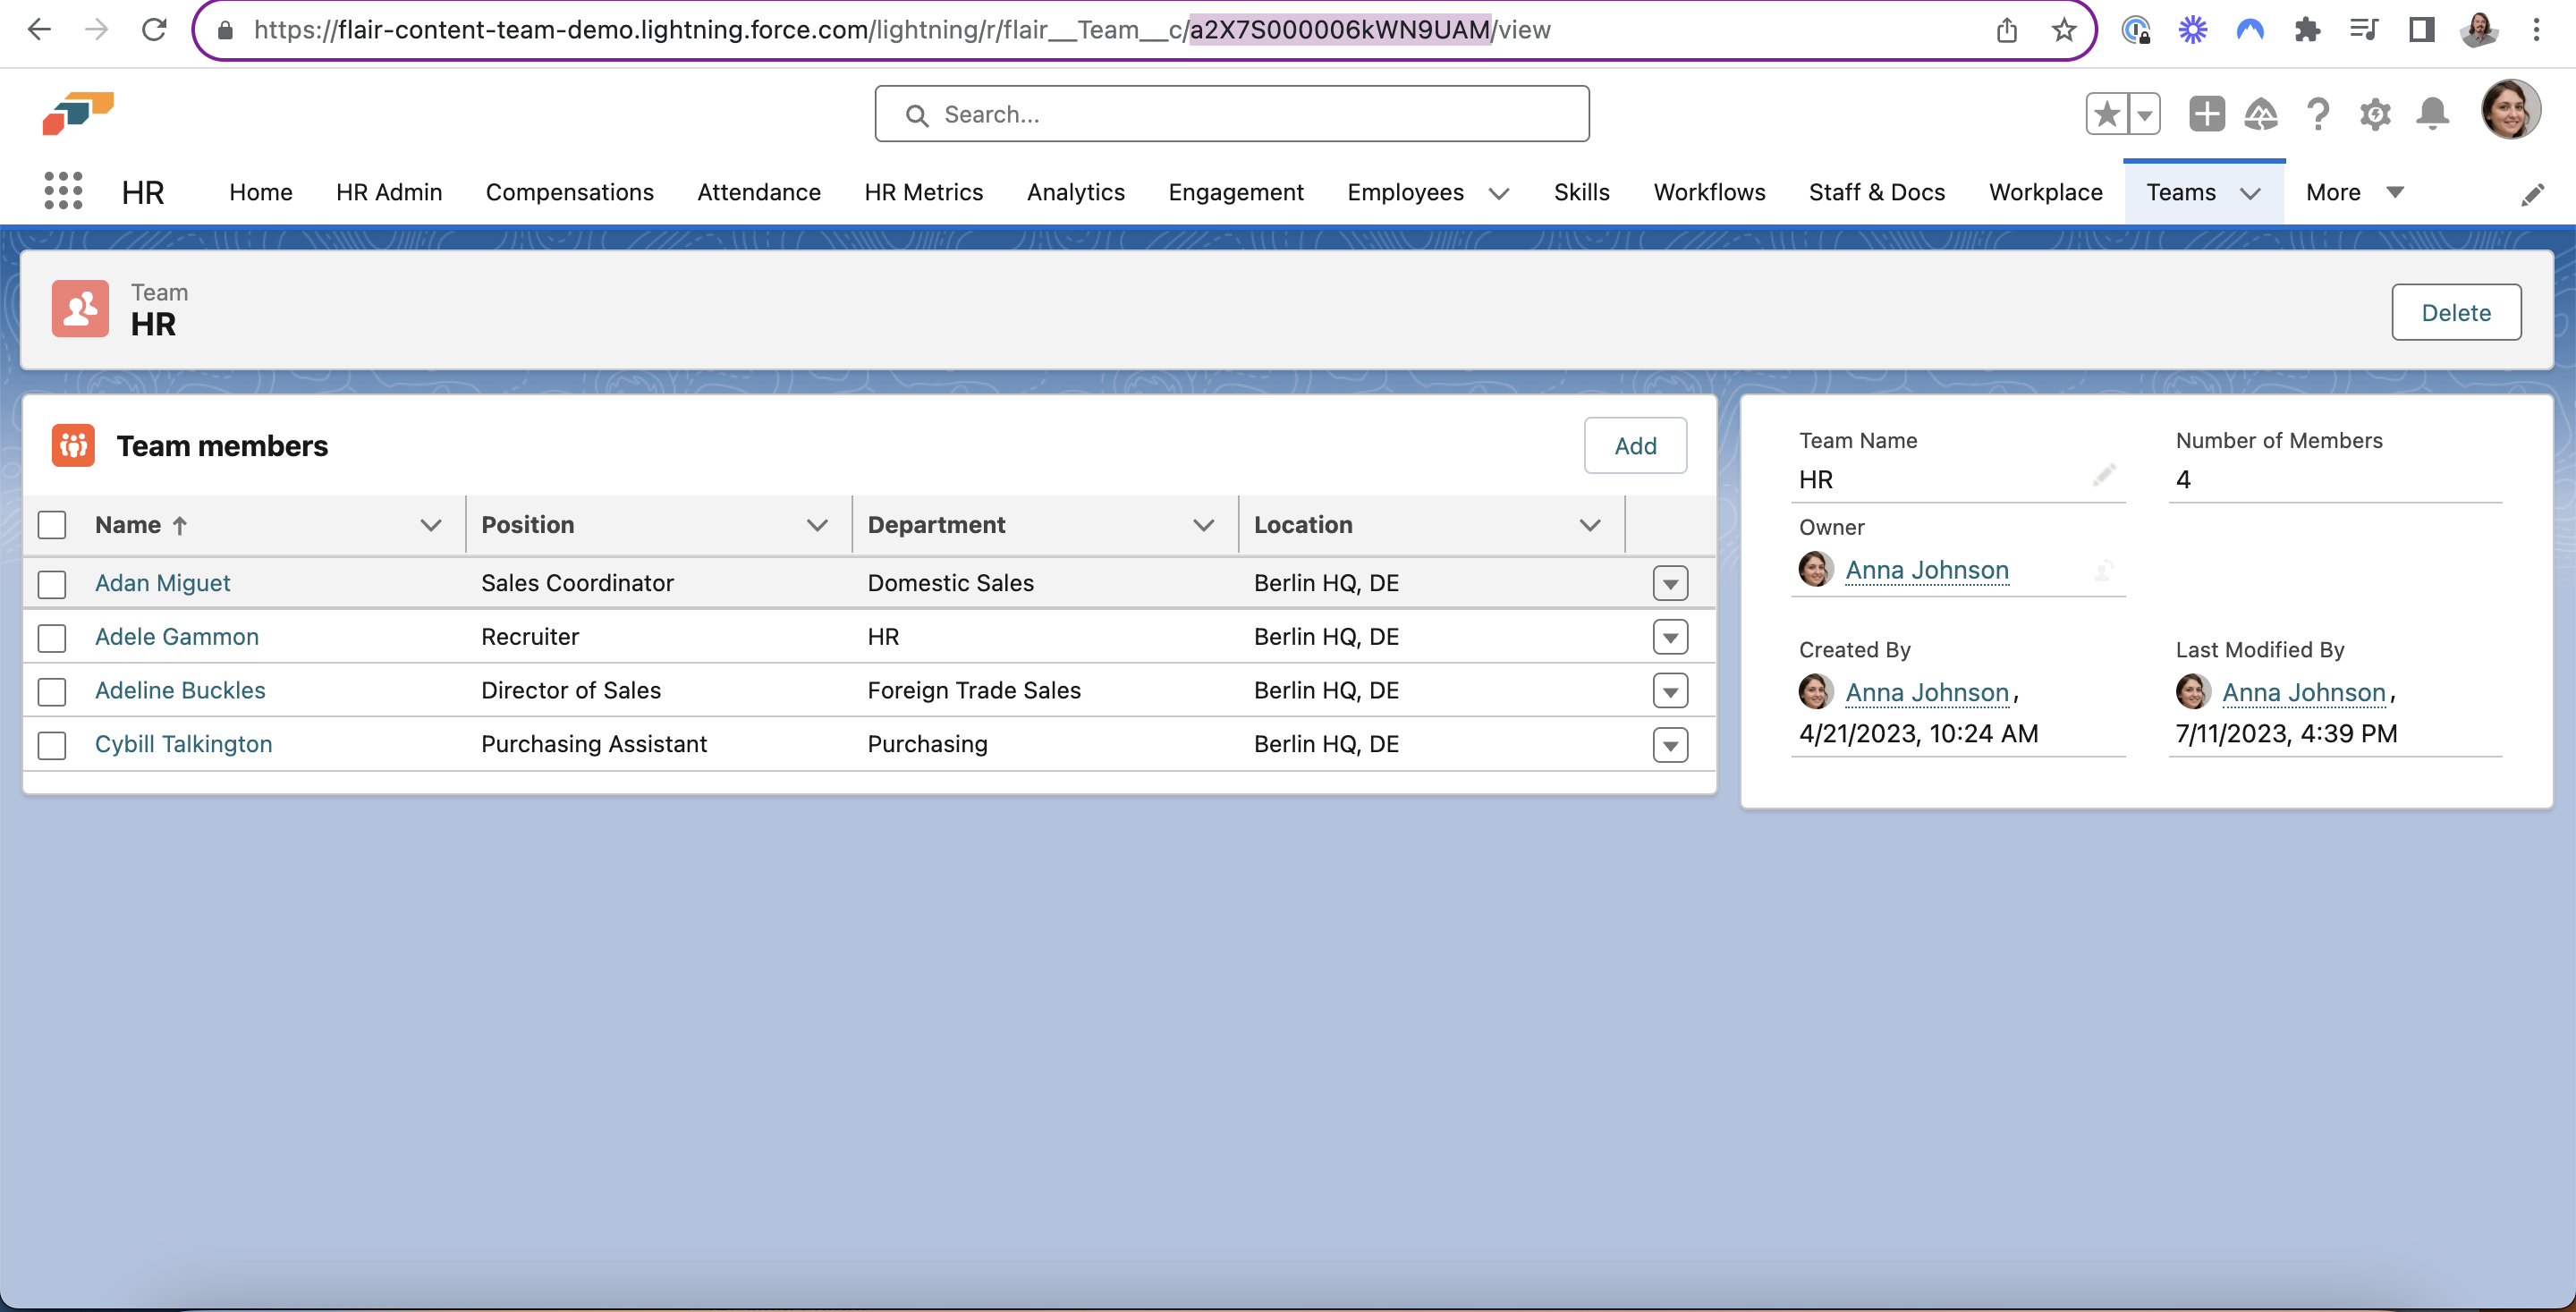Switch to the Workflows tab
The height and width of the screenshot is (1312, 2576).
tap(1708, 192)
